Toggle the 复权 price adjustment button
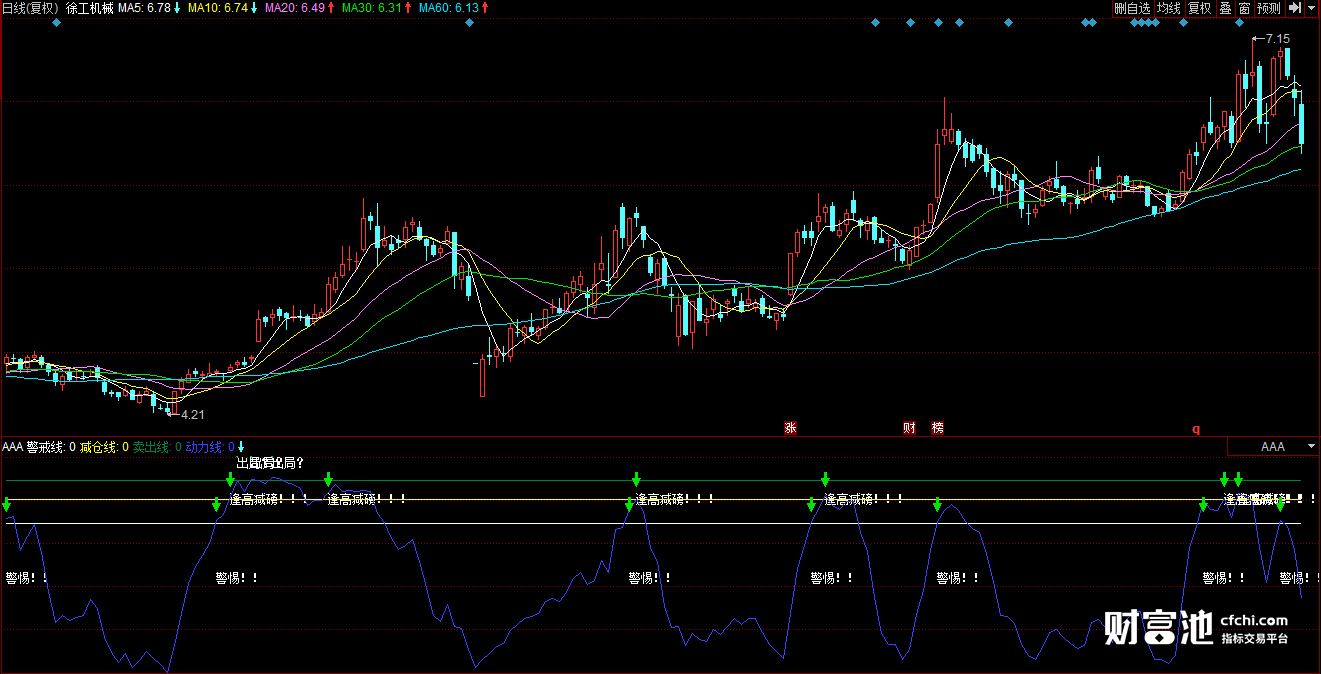Screen dimensions: 1321x674 pos(1199,8)
